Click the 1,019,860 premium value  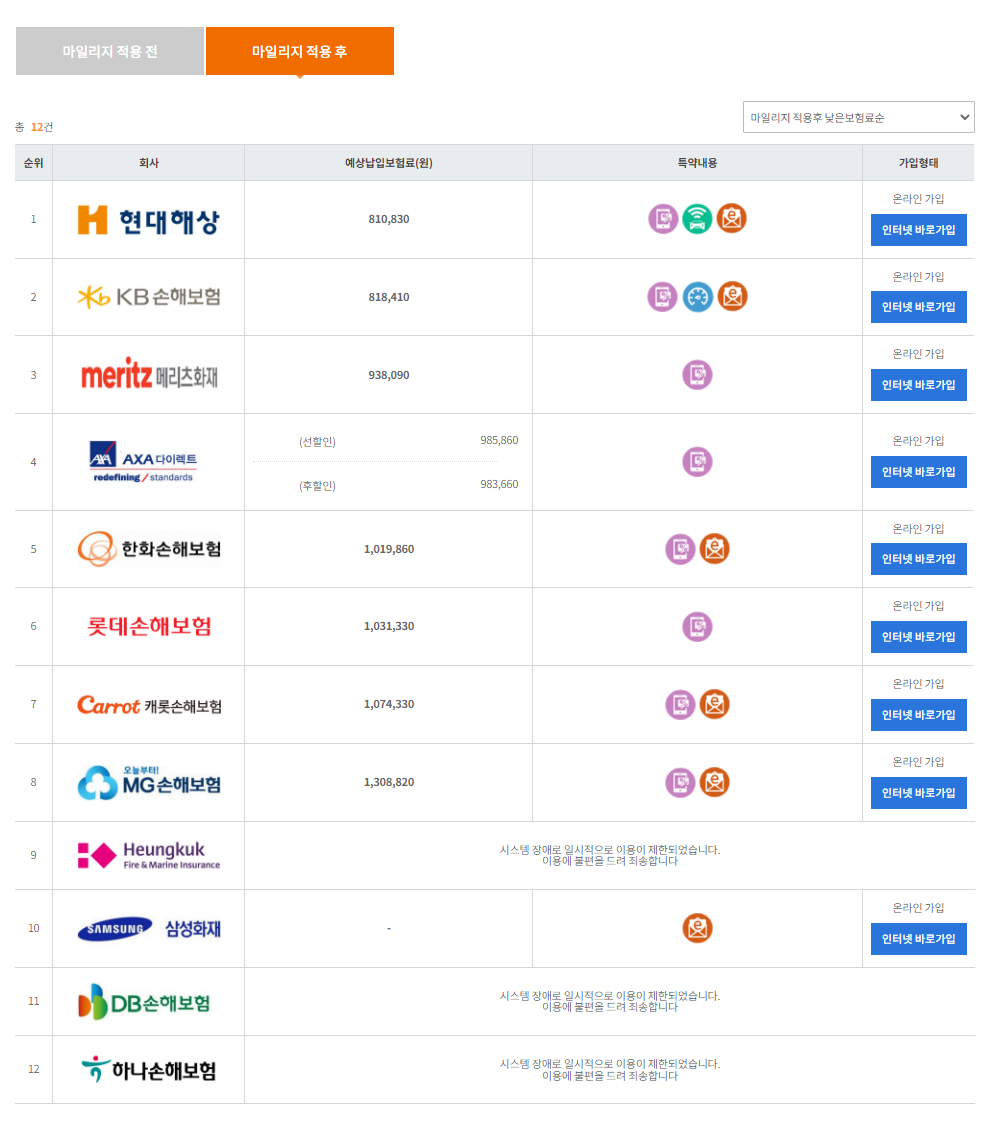[389, 549]
